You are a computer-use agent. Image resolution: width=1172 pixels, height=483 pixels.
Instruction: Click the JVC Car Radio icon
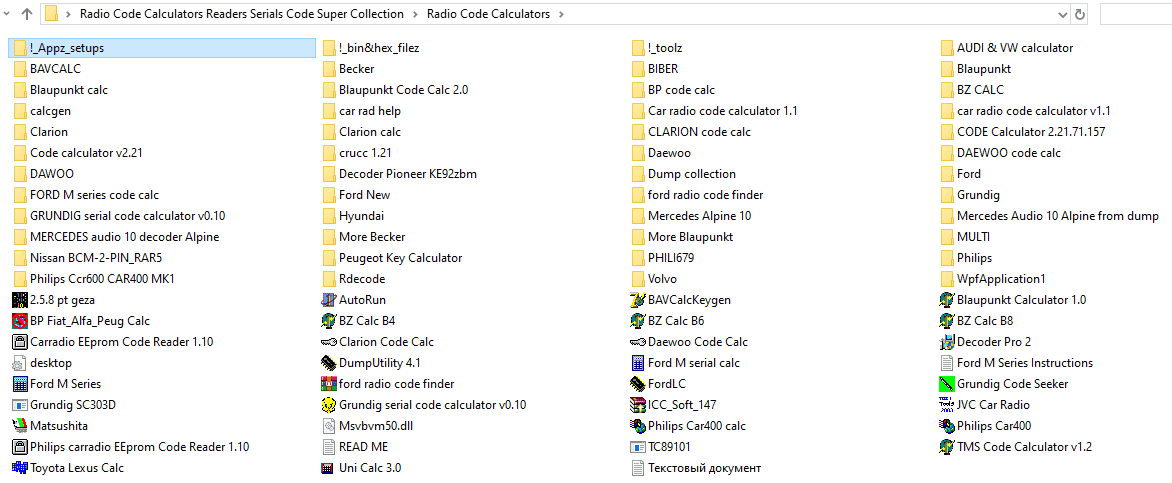pyautogui.click(x=946, y=404)
